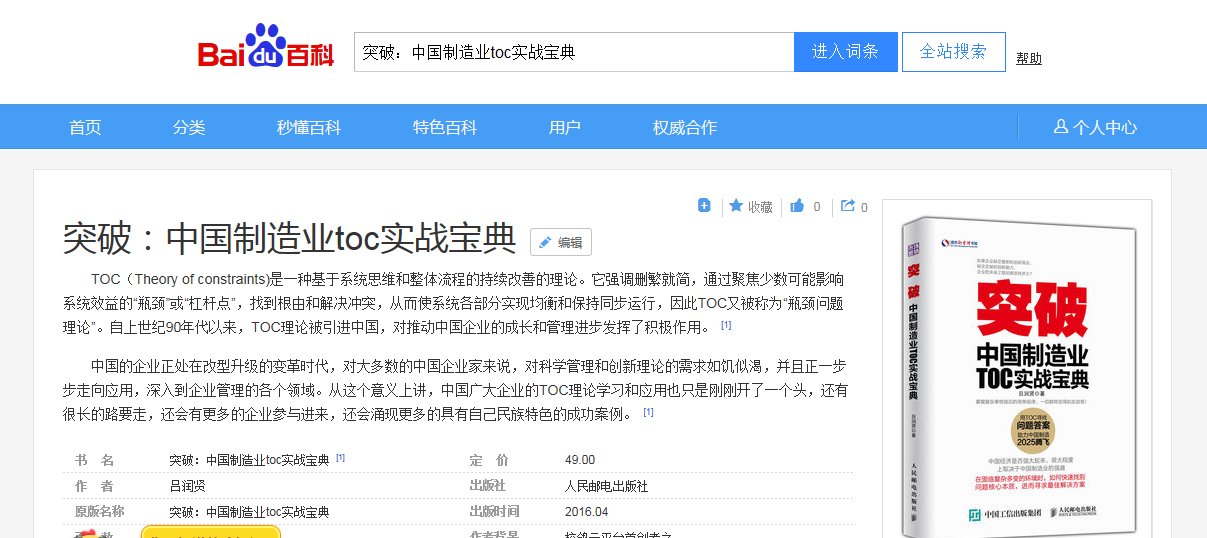Viewport: 1207px width, 538px height.
Task: Click the pencil 编辑 edit button
Action: [561, 242]
